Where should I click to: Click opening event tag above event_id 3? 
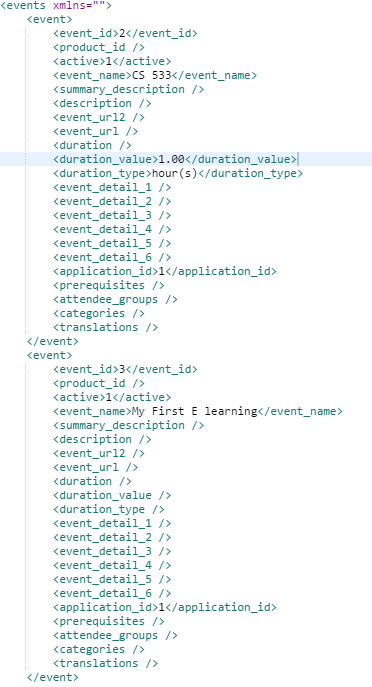tap(50, 355)
